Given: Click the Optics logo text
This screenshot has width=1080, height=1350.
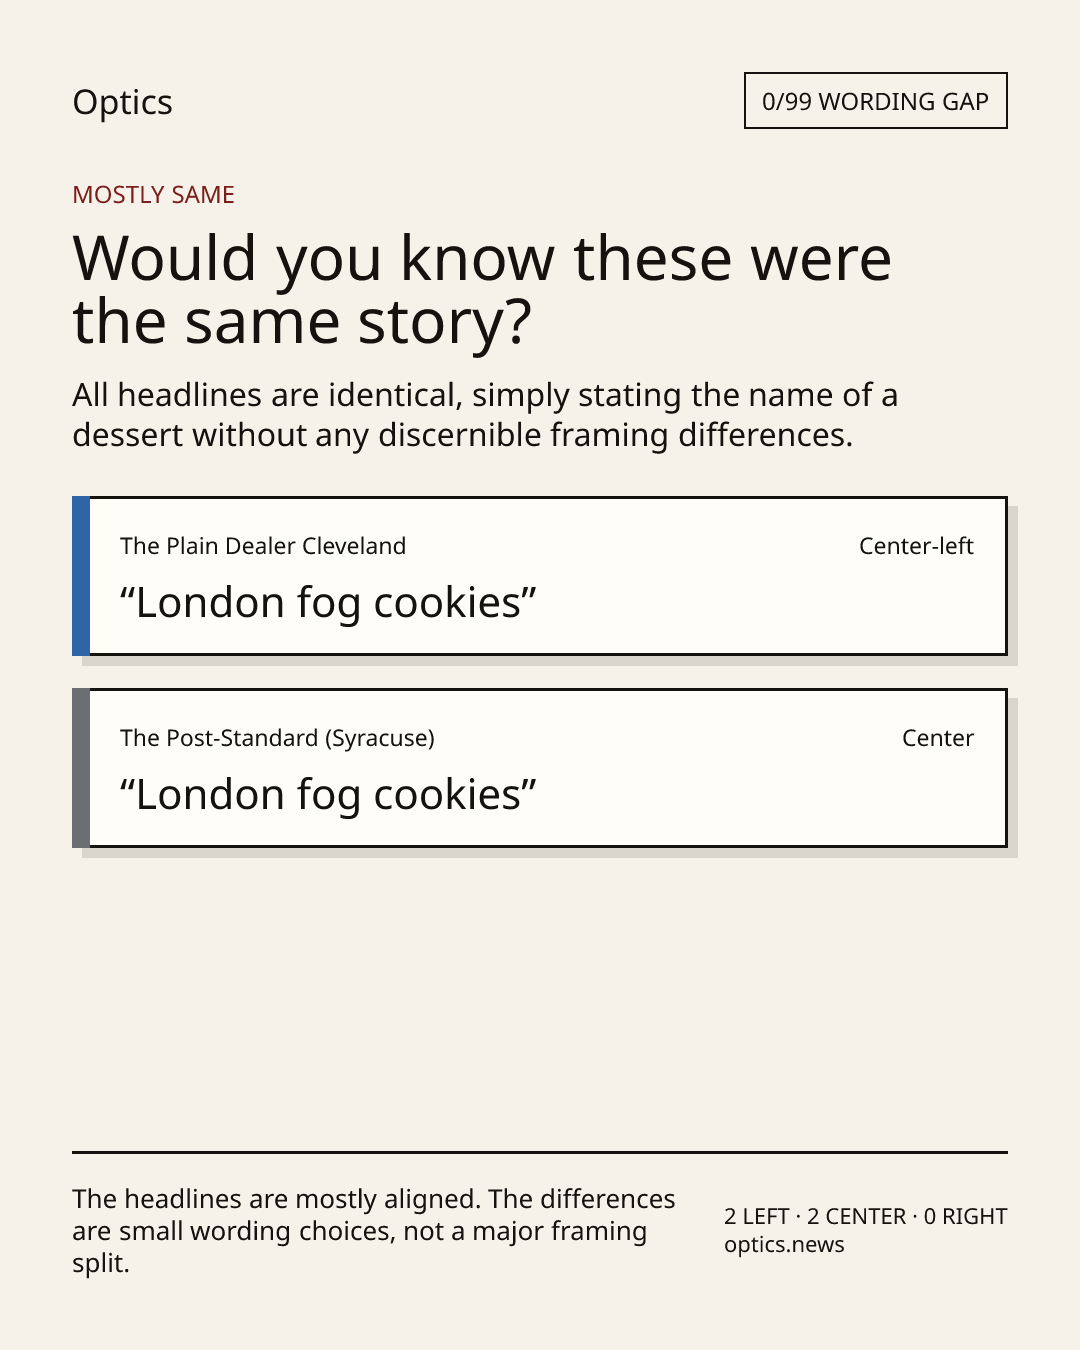Looking at the screenshot, I should (x=122, y=102).
